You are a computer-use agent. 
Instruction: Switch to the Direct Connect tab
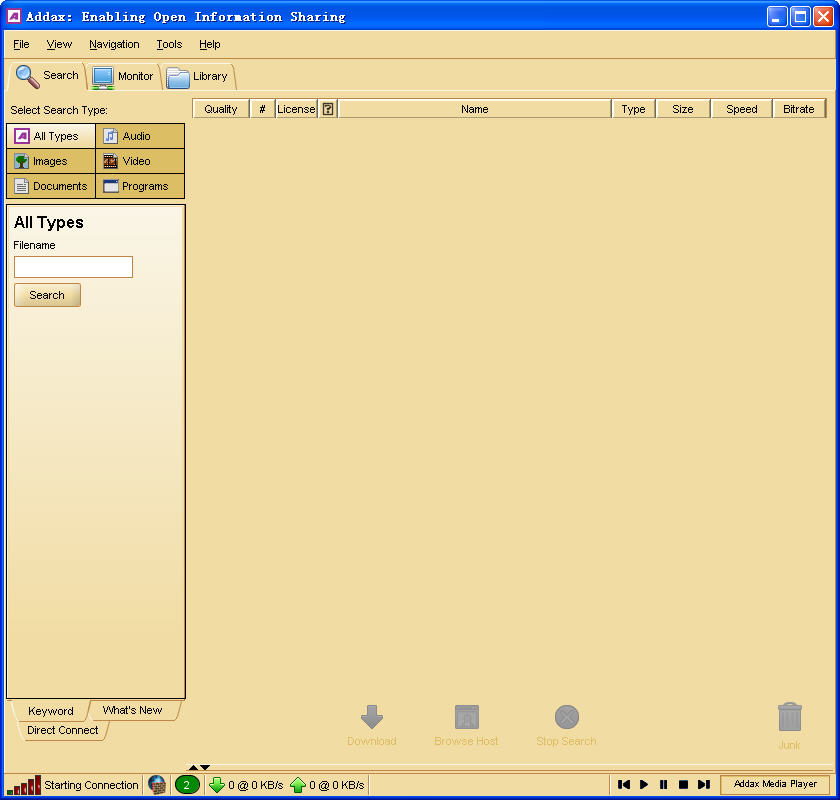pyautogui.click(x=63, y=730)
